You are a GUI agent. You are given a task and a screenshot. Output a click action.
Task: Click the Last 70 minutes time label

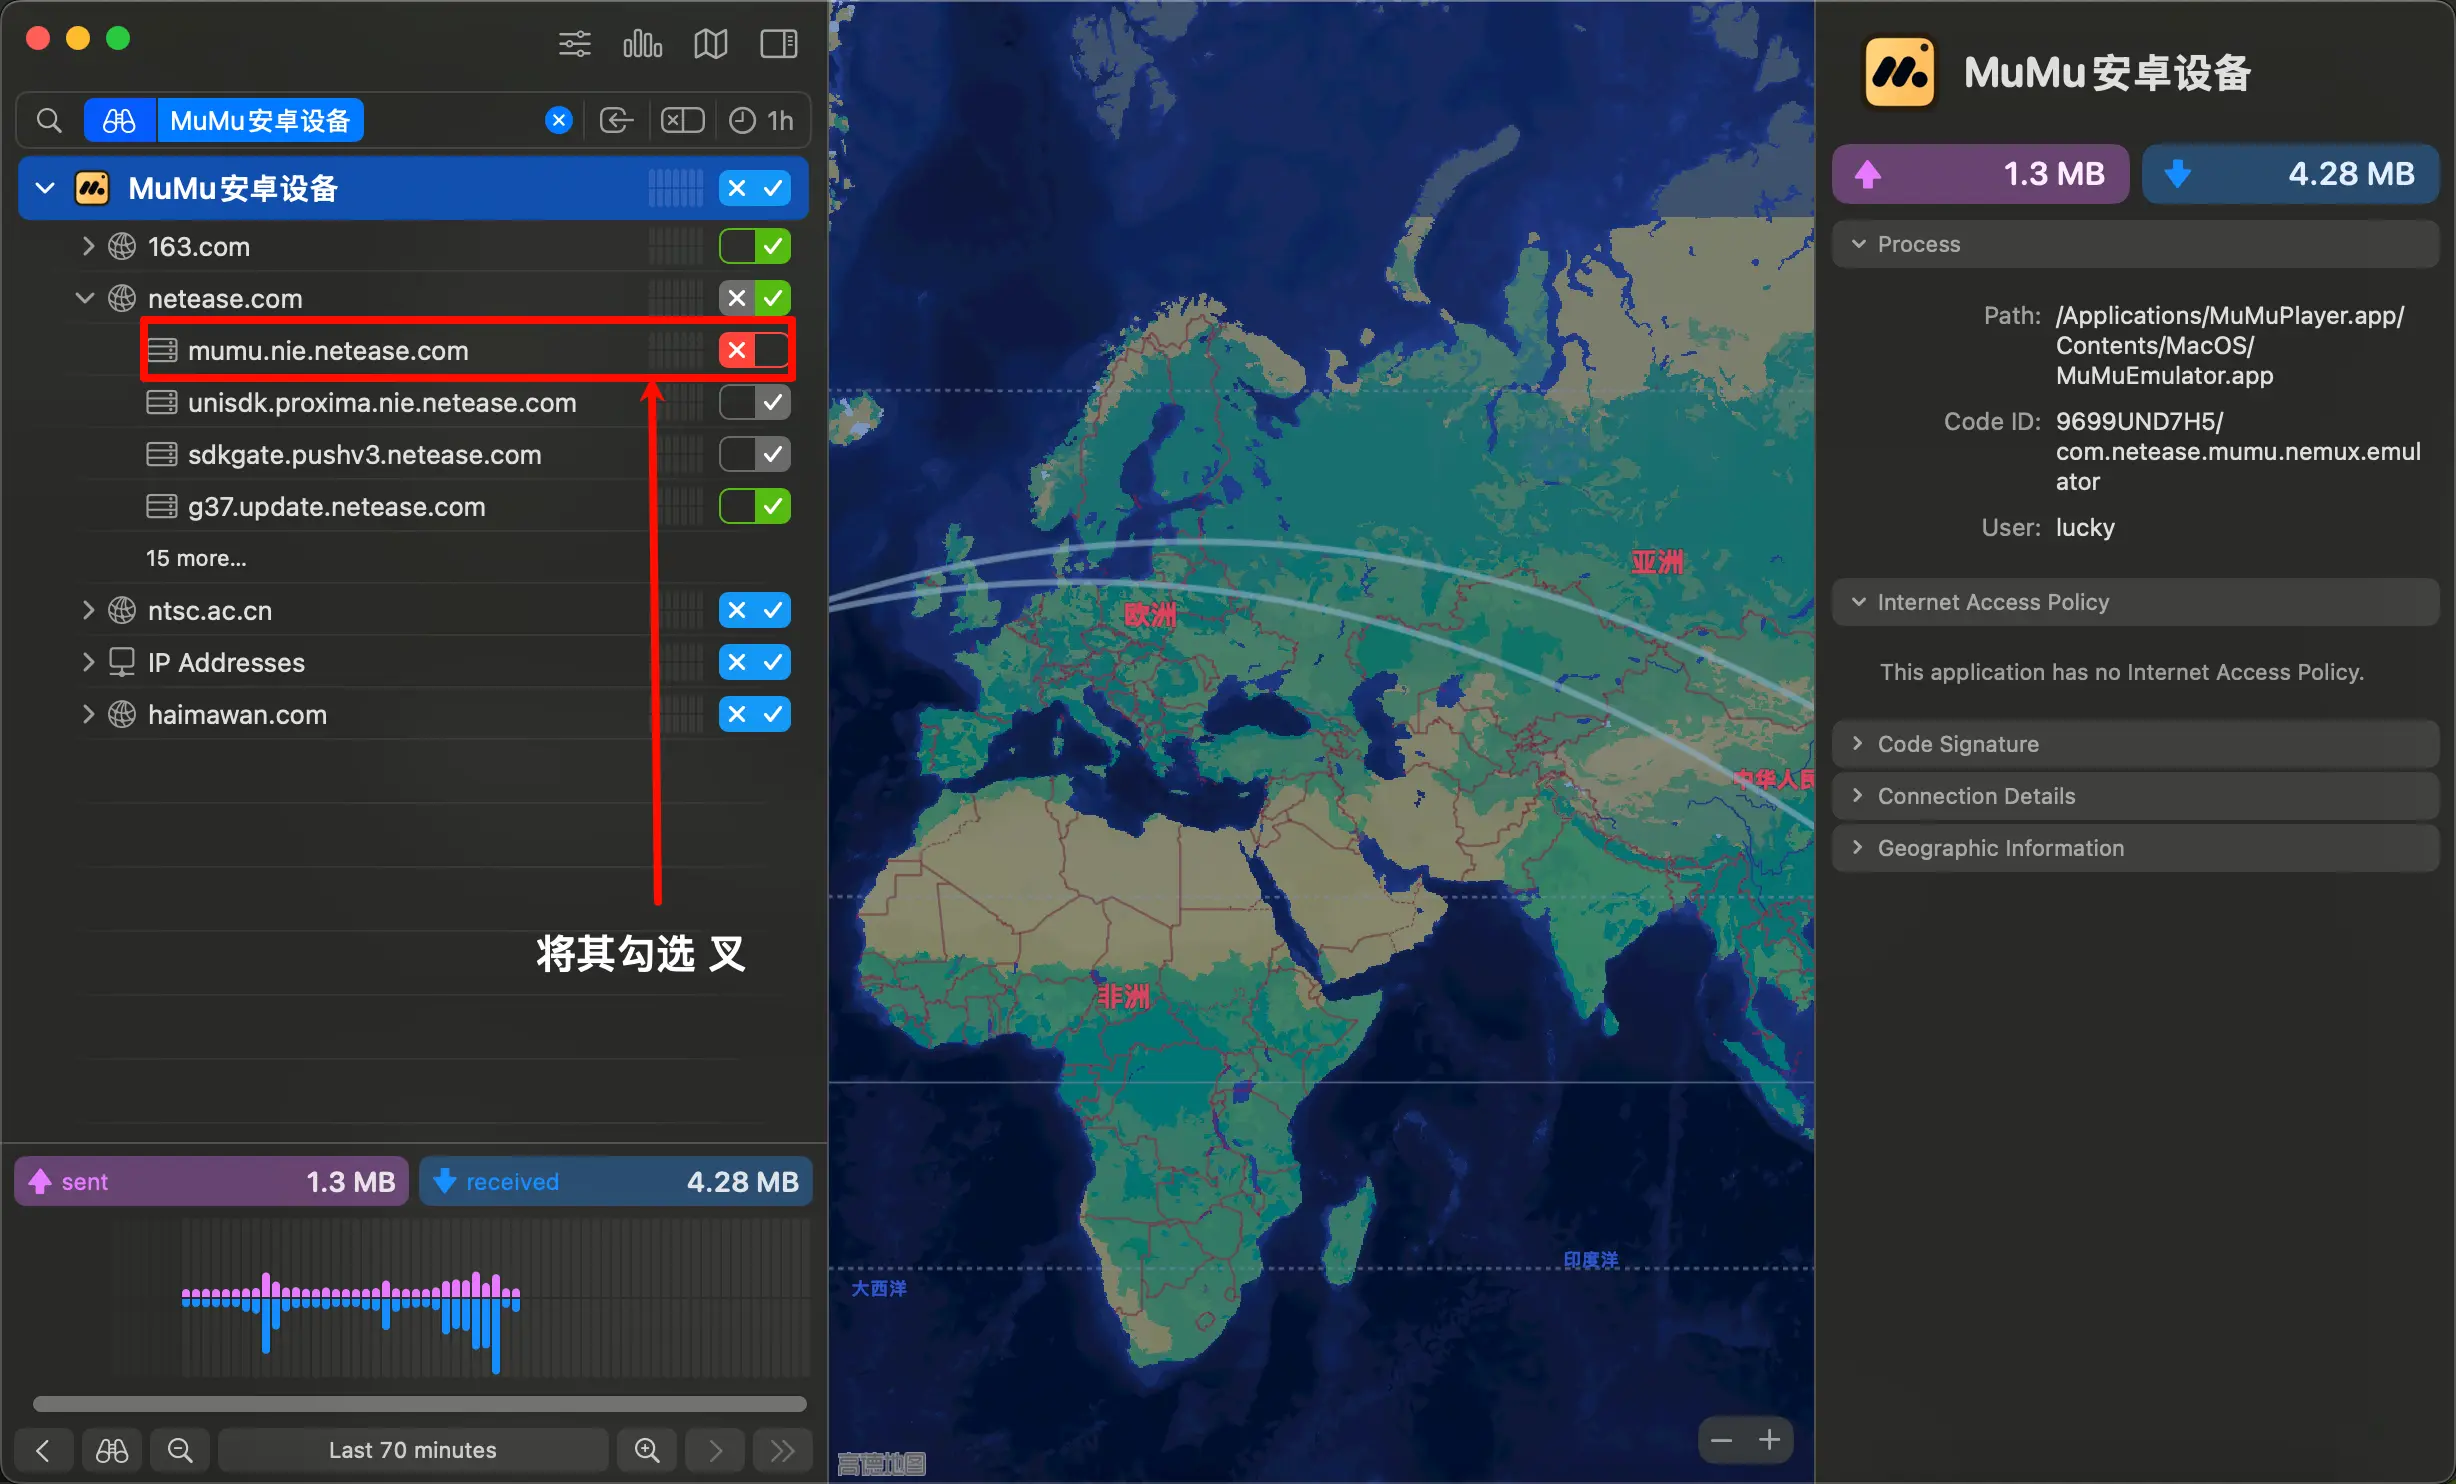413,1450
